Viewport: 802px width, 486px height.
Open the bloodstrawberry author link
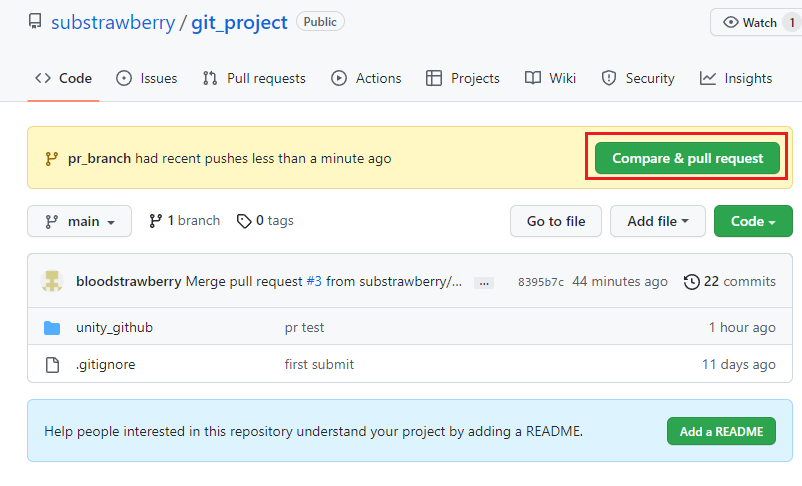tap(128, 281)
